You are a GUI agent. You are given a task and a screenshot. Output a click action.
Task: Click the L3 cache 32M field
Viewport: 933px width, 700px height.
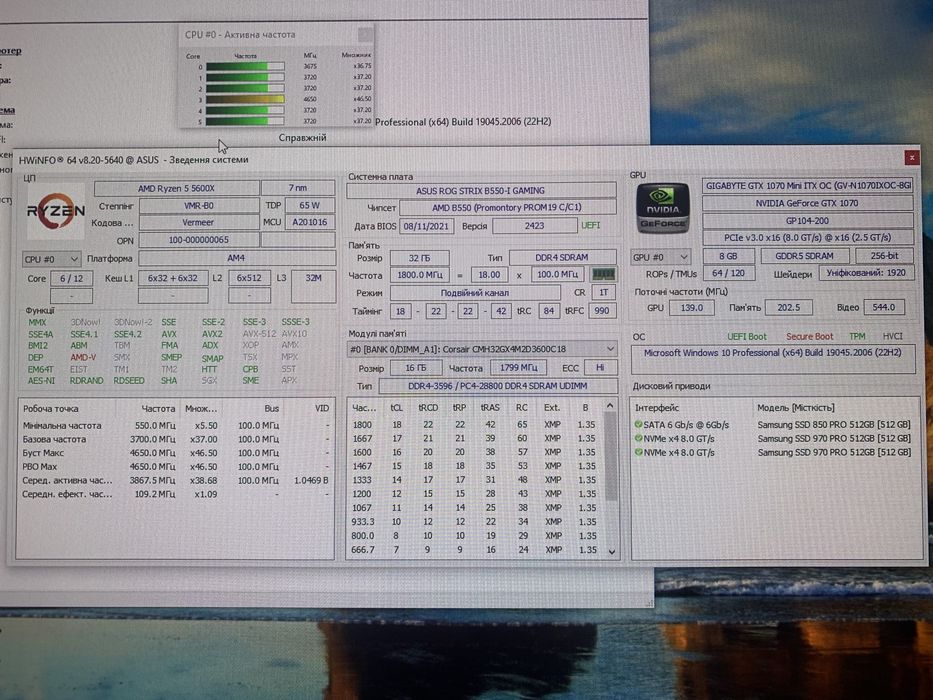(x=313, y=286)
